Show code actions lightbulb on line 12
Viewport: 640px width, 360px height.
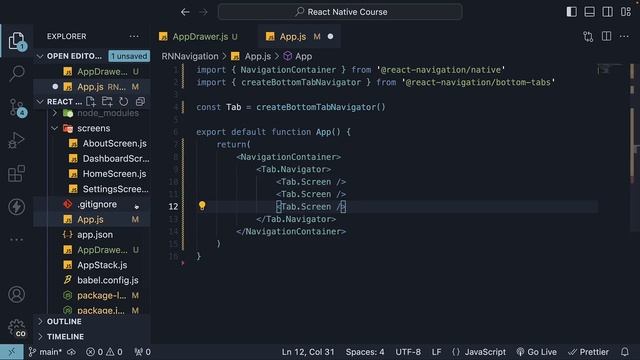click(202, 206)
